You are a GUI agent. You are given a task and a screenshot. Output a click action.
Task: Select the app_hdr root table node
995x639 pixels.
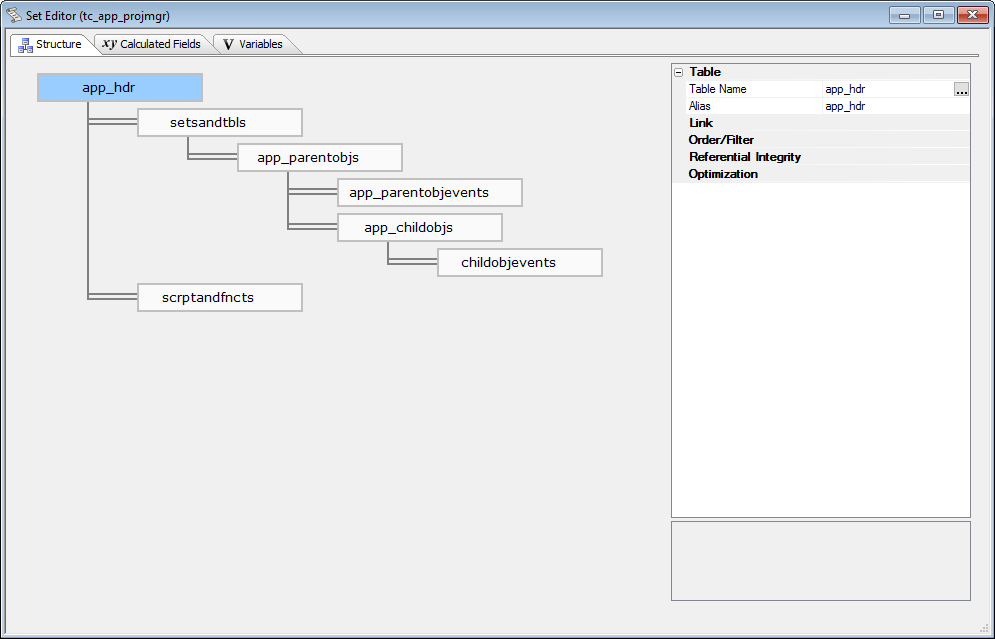120,88
